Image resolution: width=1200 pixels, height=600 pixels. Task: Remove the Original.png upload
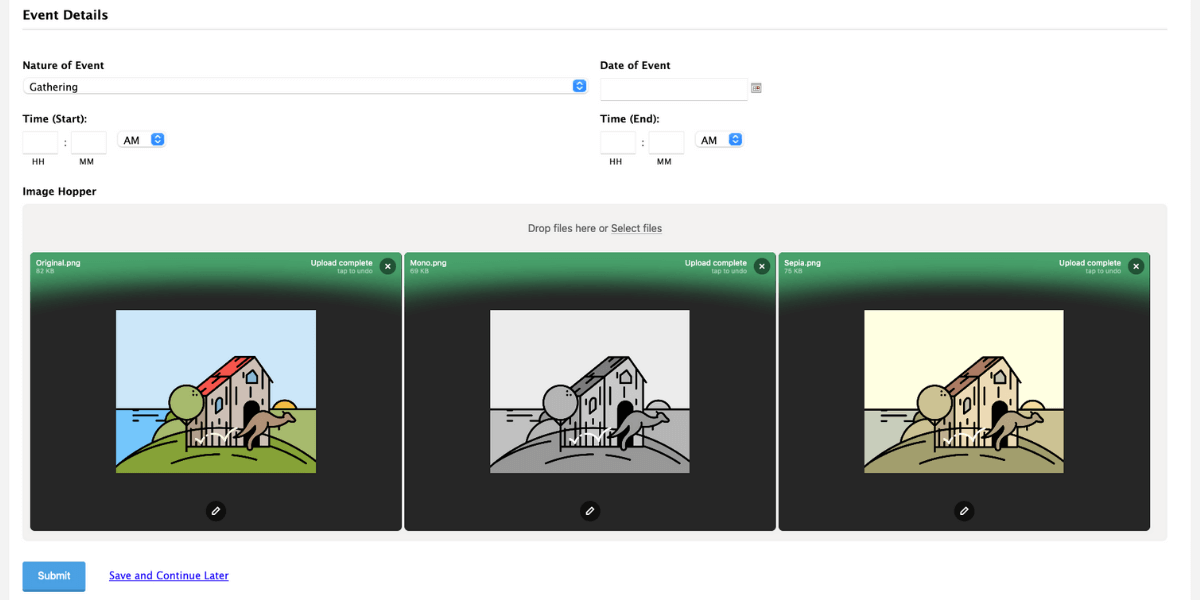point(388,266)
